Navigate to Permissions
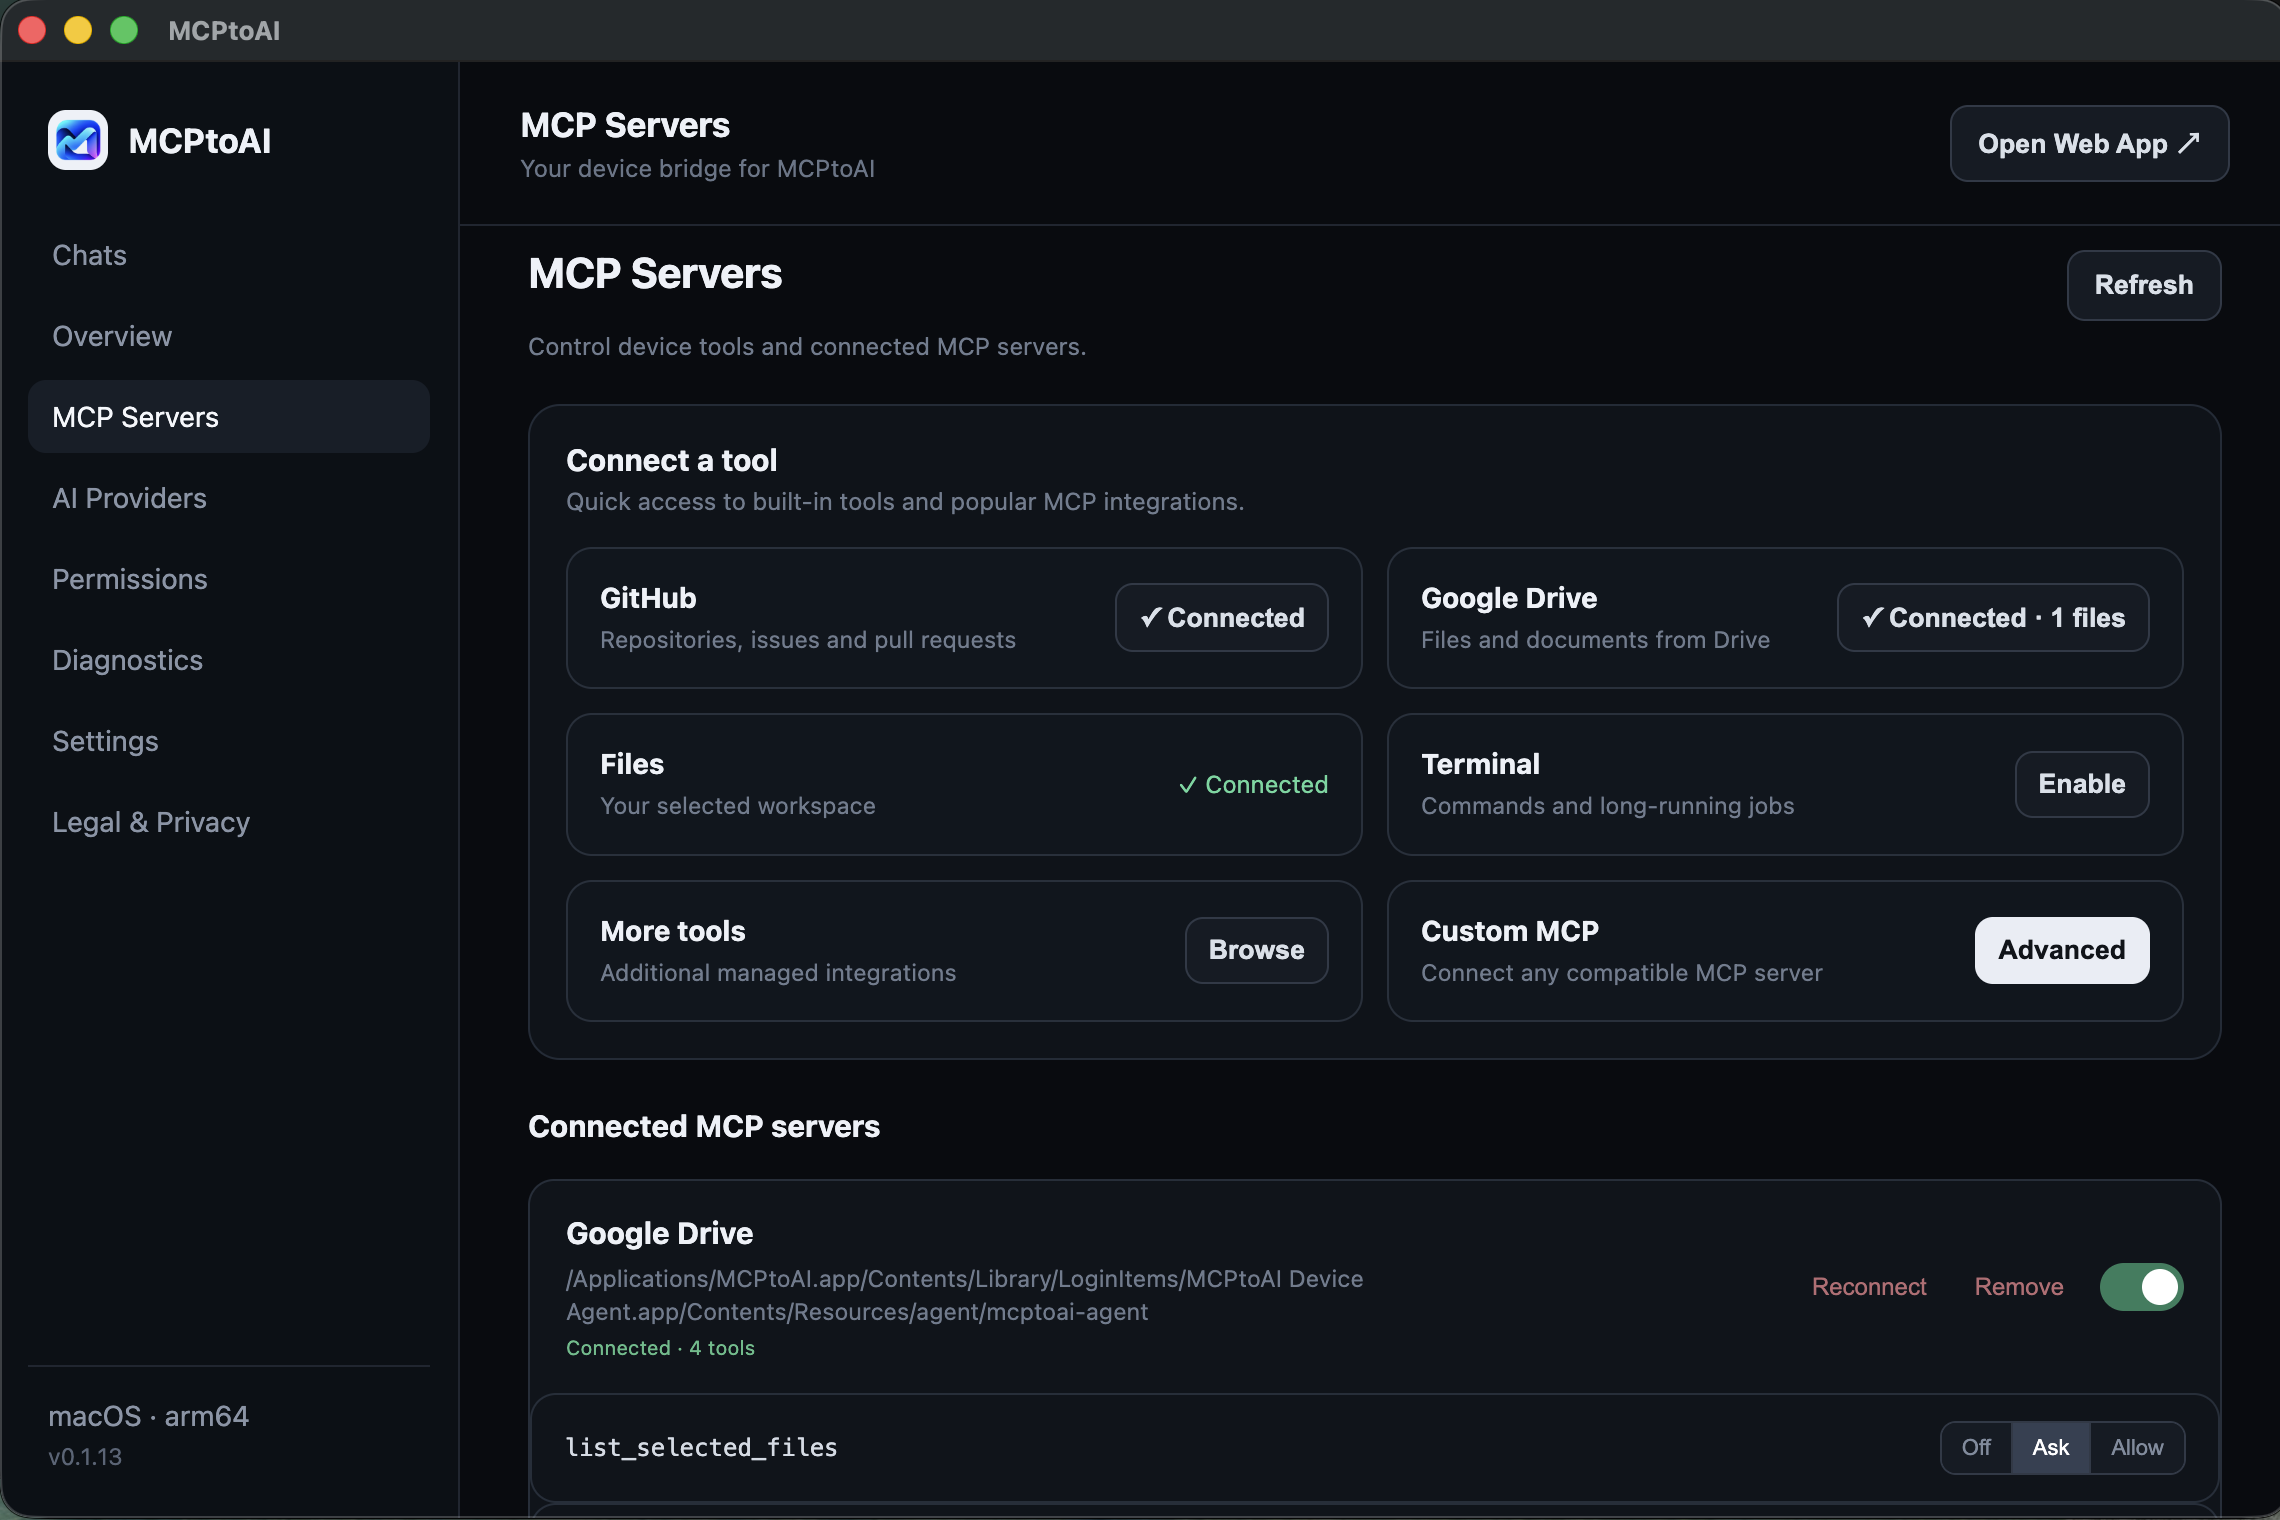2280x1520 pixels. (x=229, y=579)
